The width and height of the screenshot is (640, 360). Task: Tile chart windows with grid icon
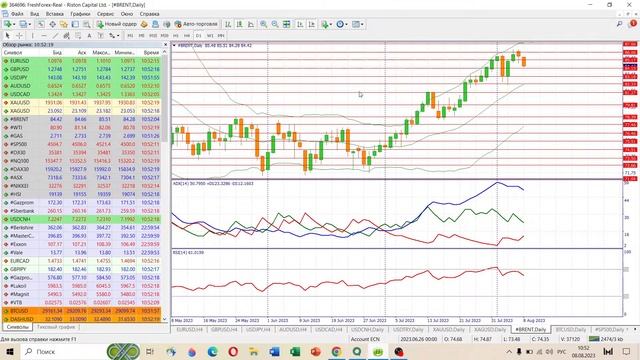pos(287,24)
